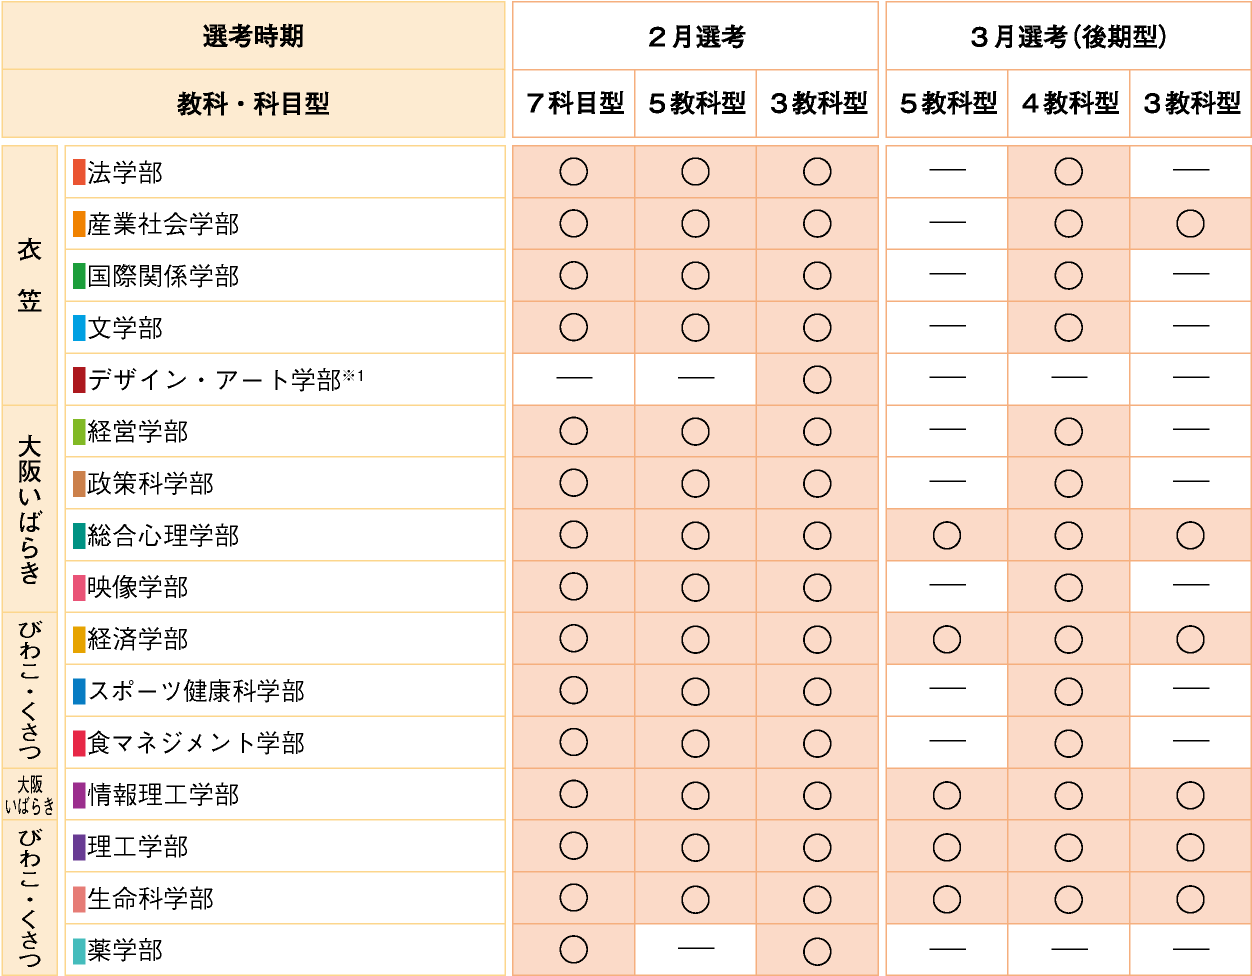The width and height of the screenshot is (1252, 976).
Task: Click the 3月選考(後期型) header cell
Action: coord(1068,37)
